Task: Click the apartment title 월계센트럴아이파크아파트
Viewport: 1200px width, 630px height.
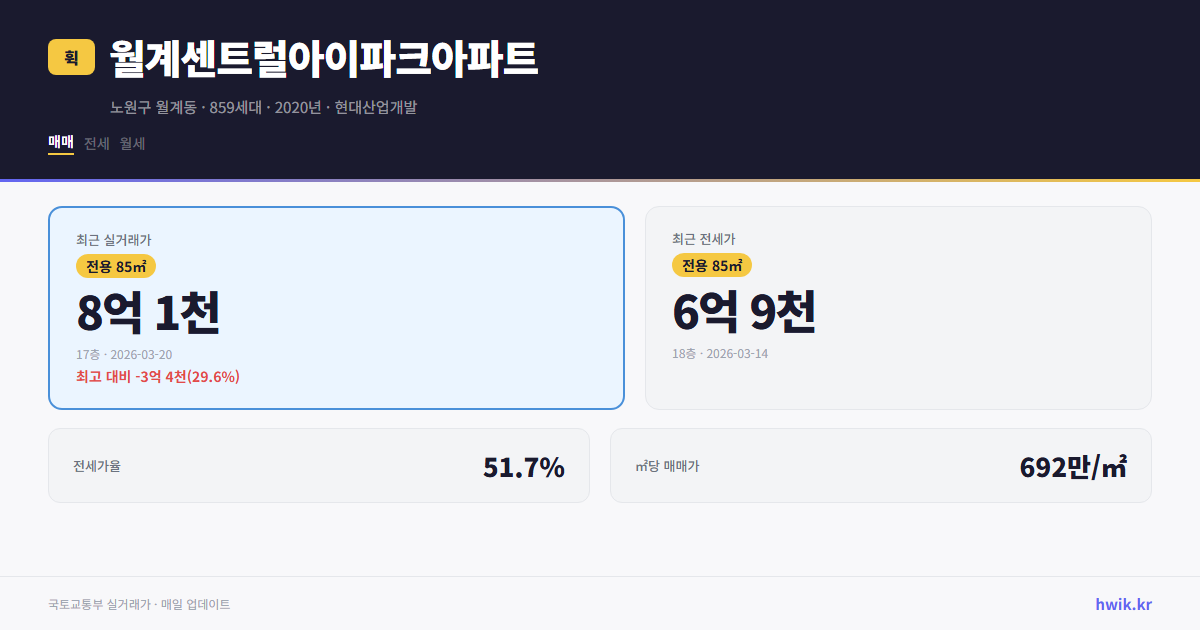Action: (x=320, y=58)
